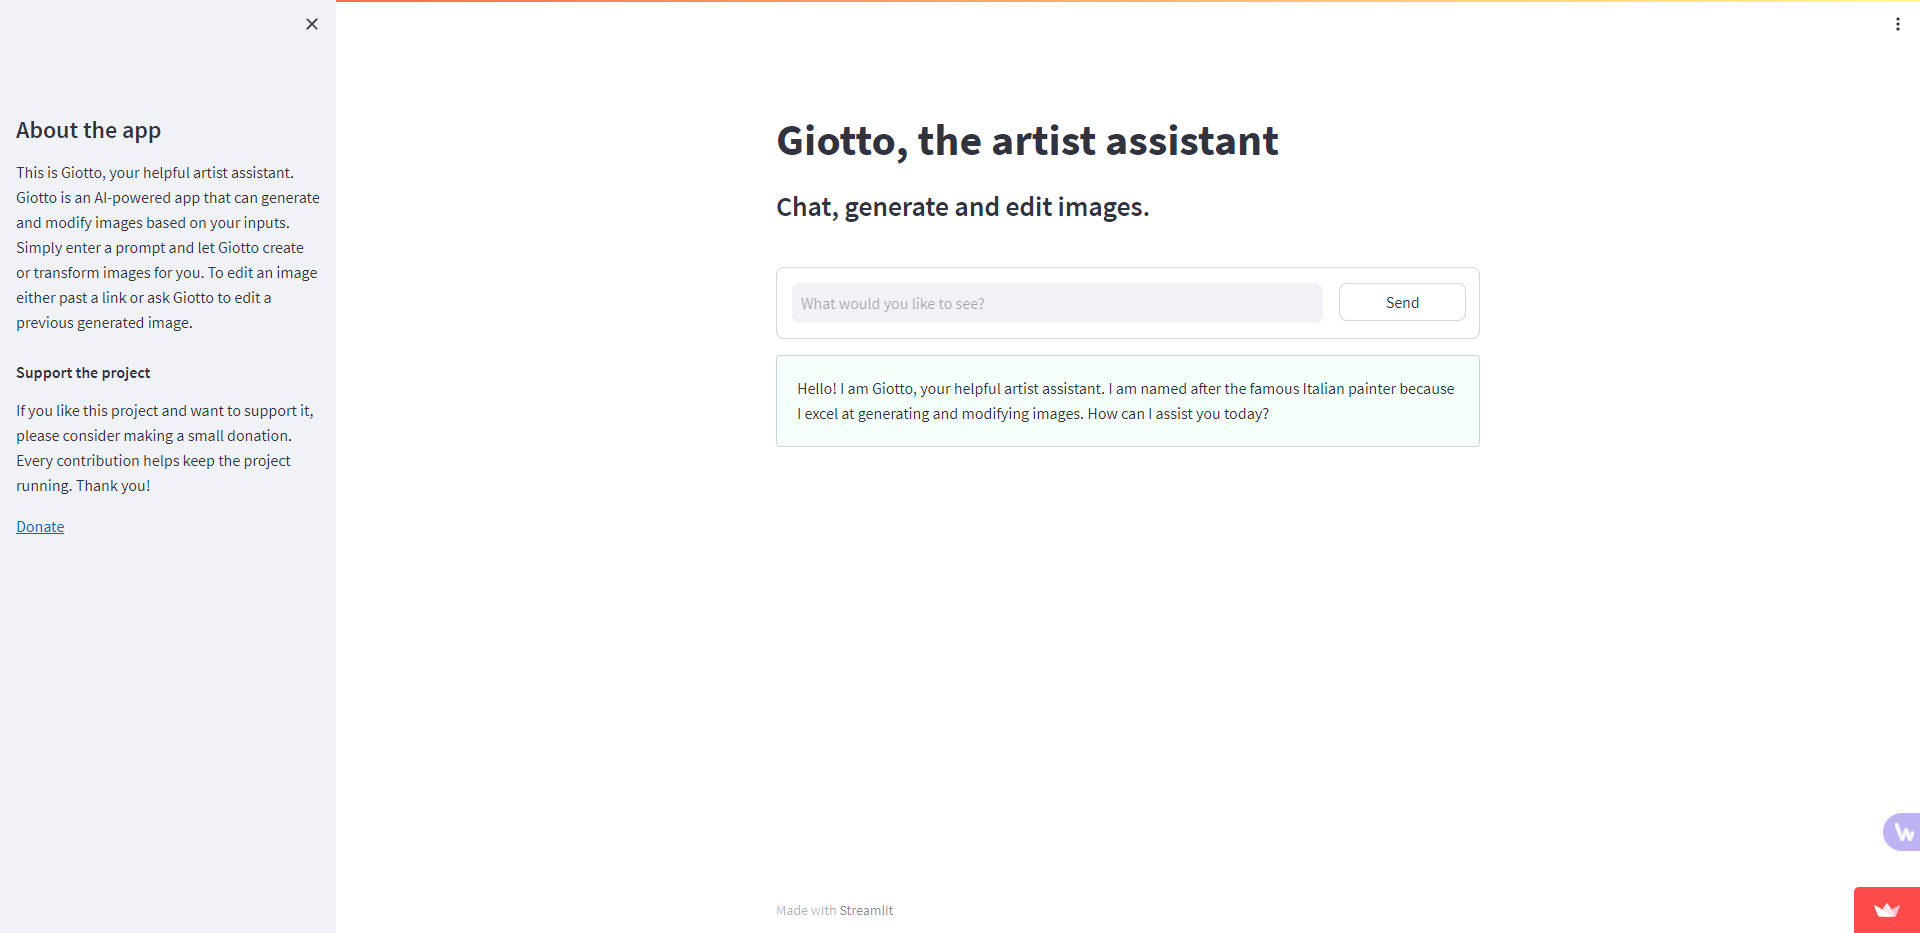Click the 'Giotto, the artist assistant' title

[x=1026, y=141]
